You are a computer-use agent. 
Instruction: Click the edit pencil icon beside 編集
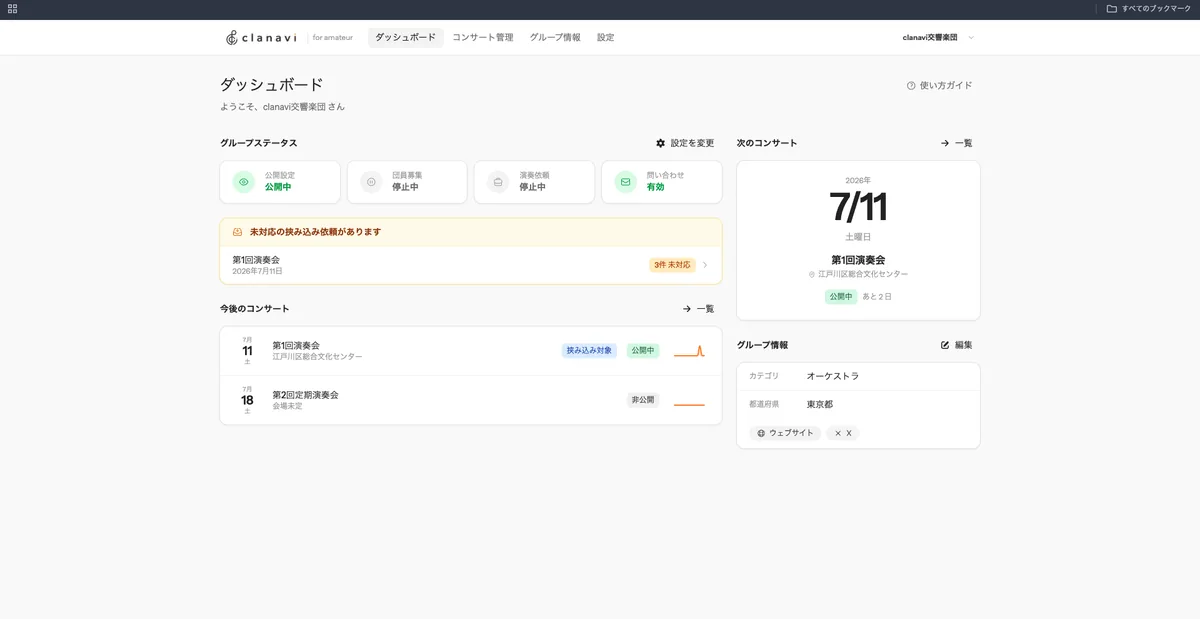945,345
